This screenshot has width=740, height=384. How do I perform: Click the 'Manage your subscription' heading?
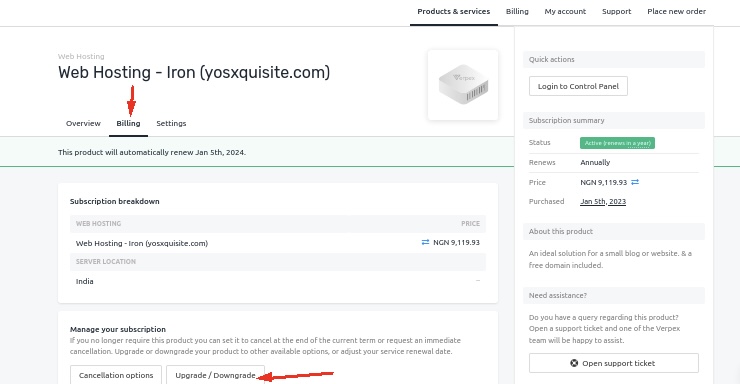coord(118,329)
